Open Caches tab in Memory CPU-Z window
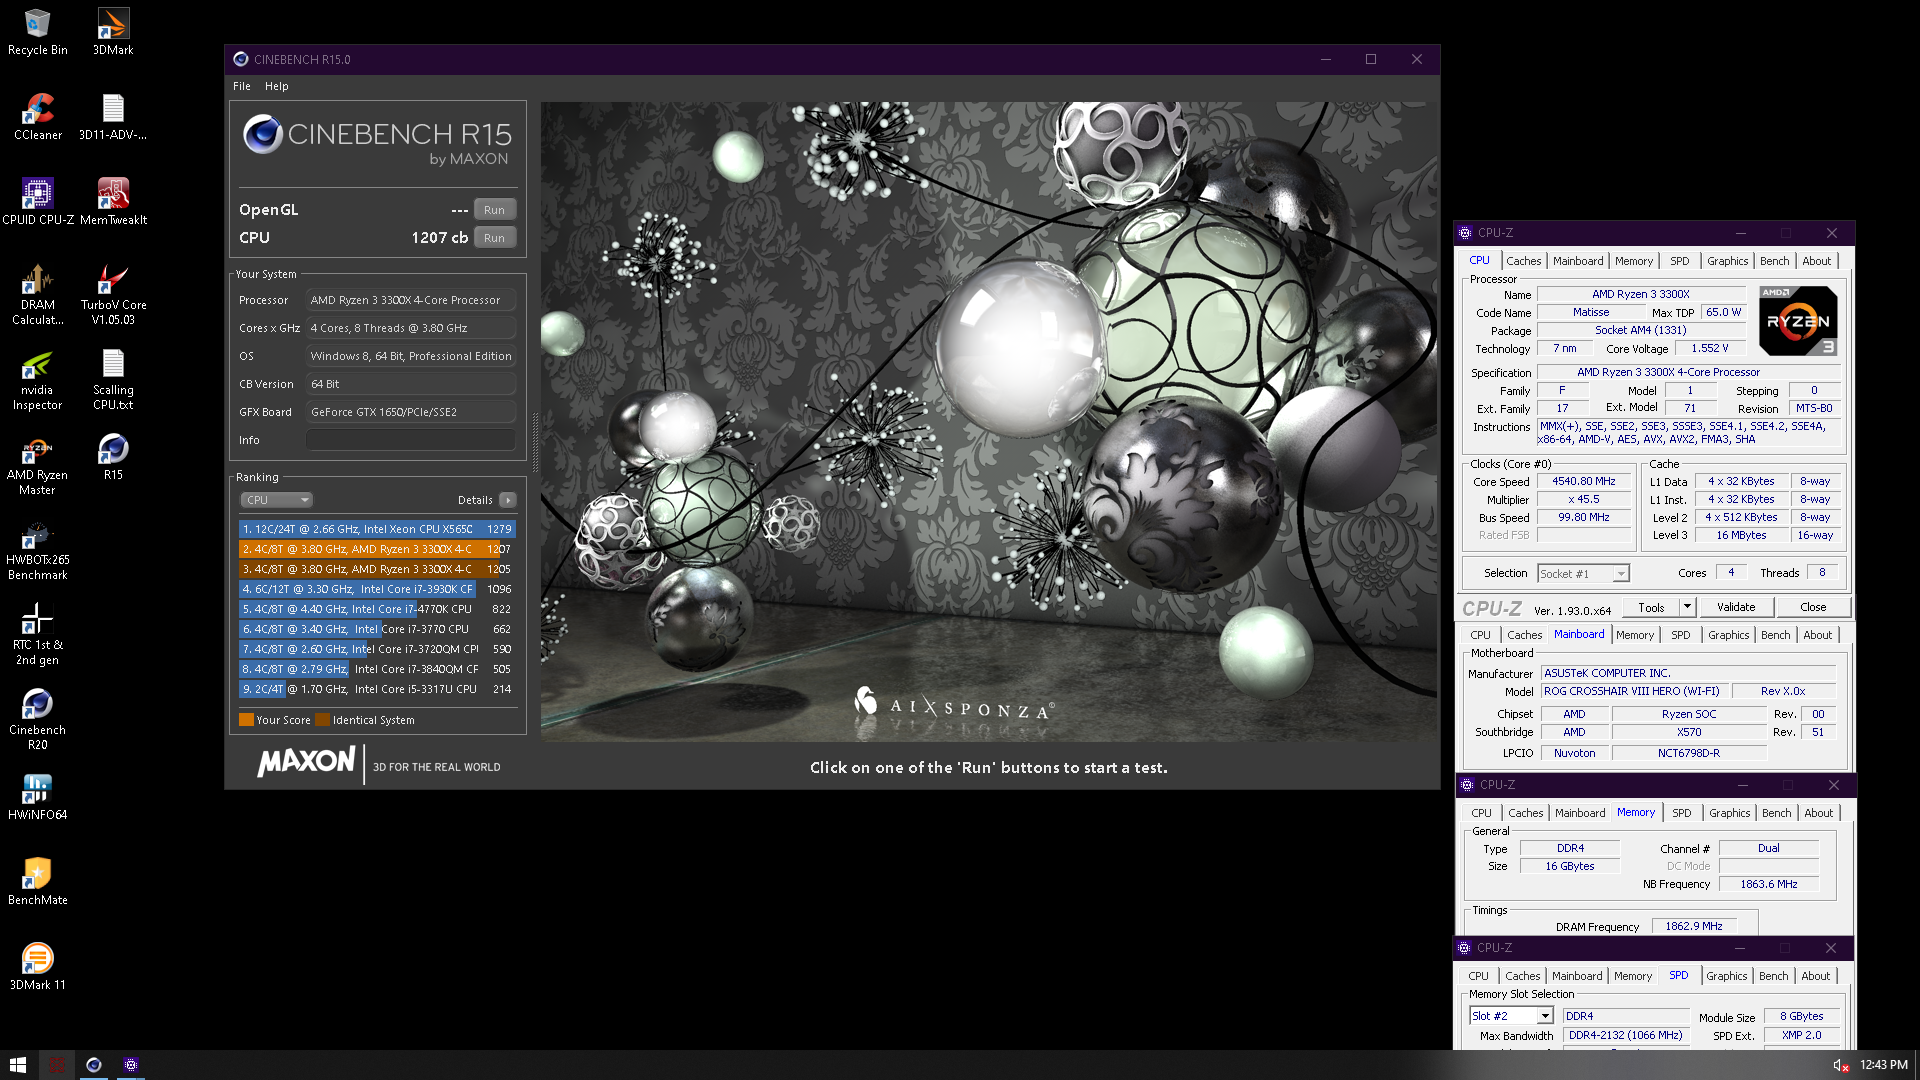 pyautogui.click(x=1525, y=813)
